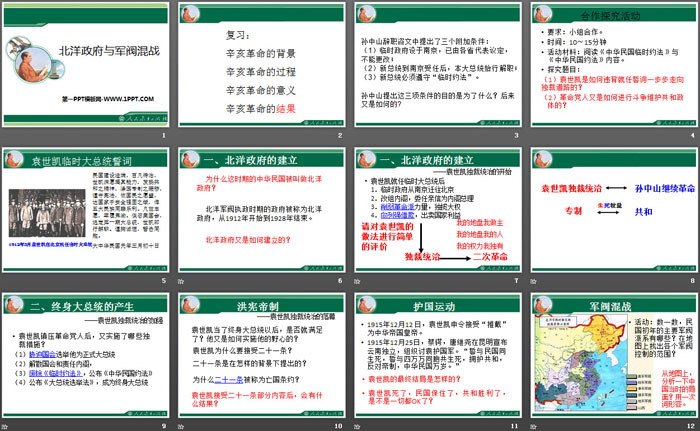Click 请对袁世凯的做法进行简单的评价 in slide 7

tap(387, 237)
